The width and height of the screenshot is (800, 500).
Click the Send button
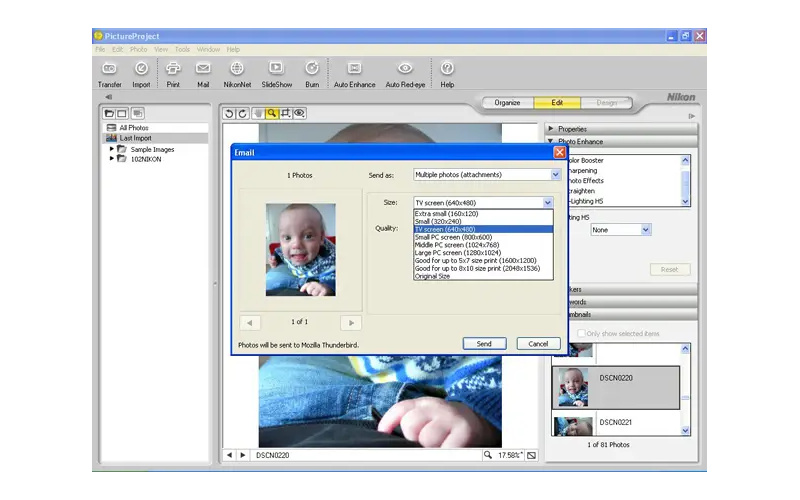(x=484, y=344)
